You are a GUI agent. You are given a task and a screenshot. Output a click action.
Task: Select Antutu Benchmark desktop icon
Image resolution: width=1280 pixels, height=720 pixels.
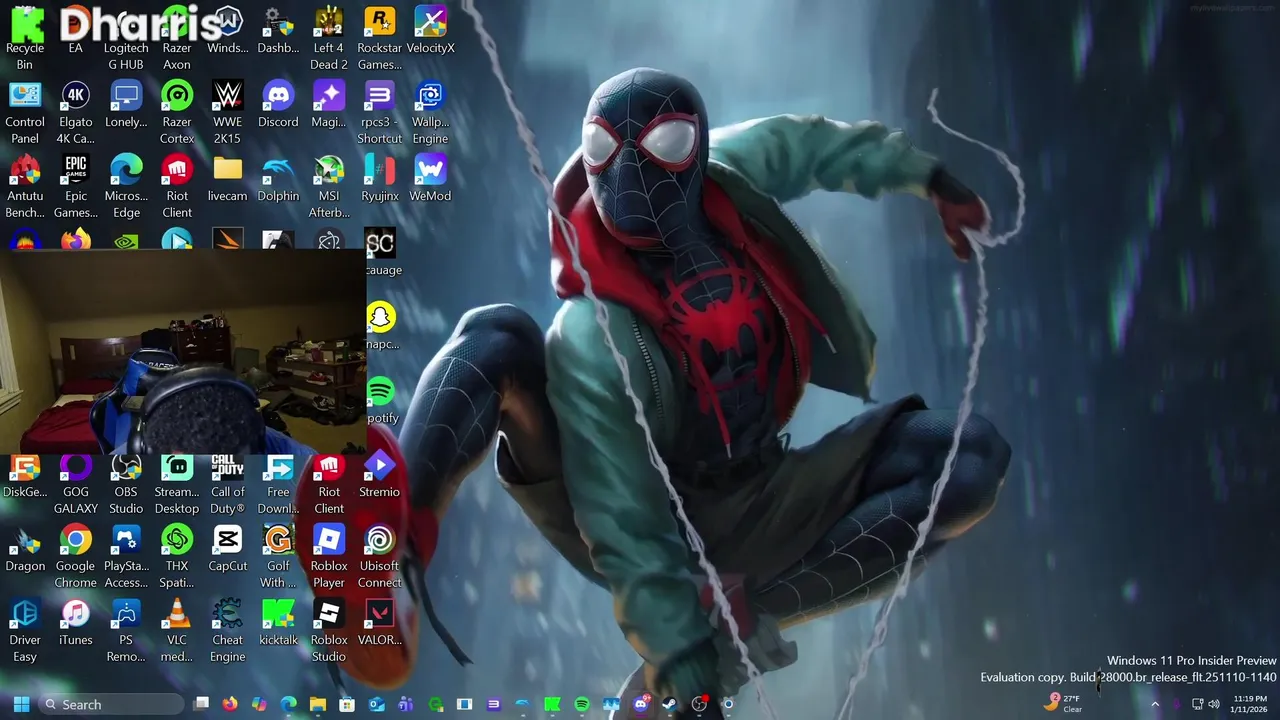[25, 186]
